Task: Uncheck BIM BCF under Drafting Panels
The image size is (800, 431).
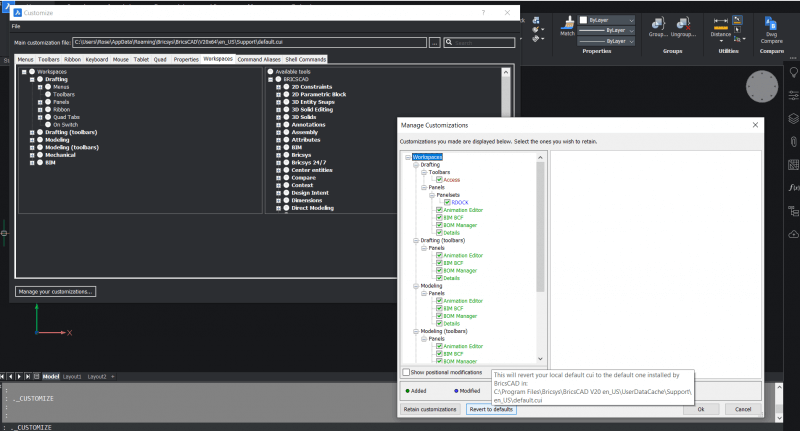Action: click(x=439, y=217)
